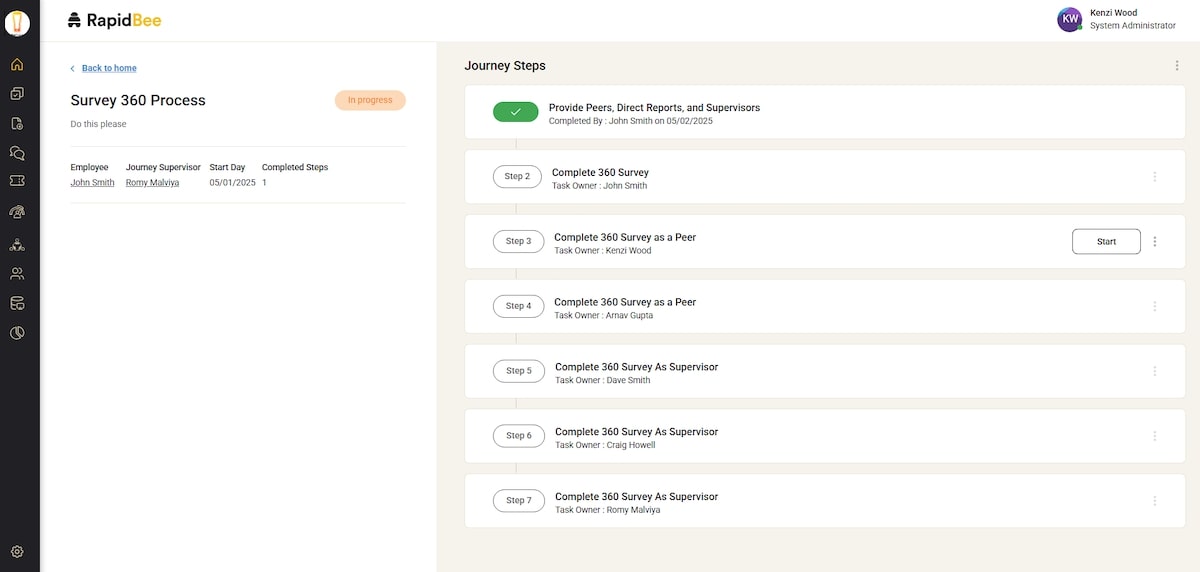Click 'Task Owner : Arnav Gupta' text
This screenshot has height=572, width=1200.
(604, 316)
